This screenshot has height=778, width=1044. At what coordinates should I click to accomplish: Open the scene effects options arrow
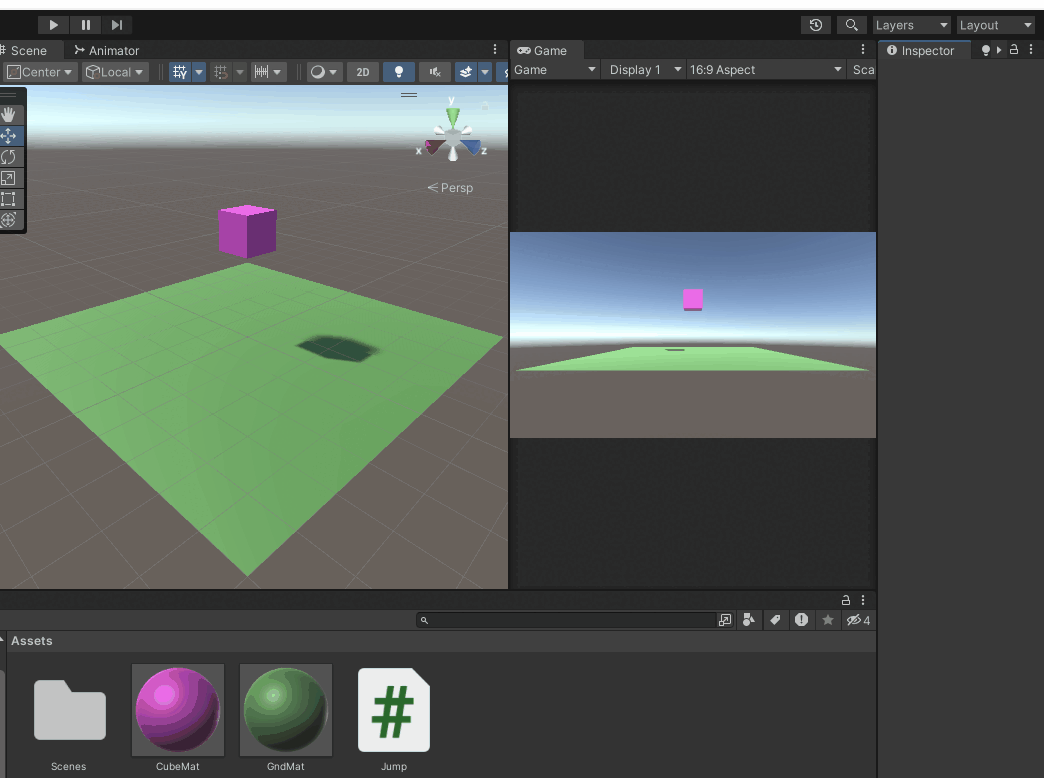click(485, 72)
